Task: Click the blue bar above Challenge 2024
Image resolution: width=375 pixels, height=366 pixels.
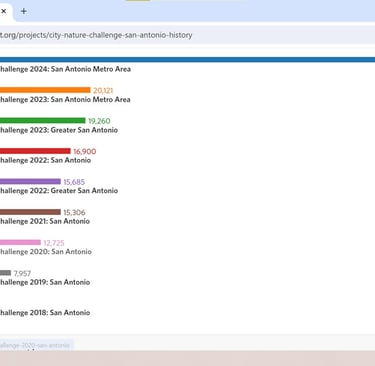Action: (x=187, y=60)
